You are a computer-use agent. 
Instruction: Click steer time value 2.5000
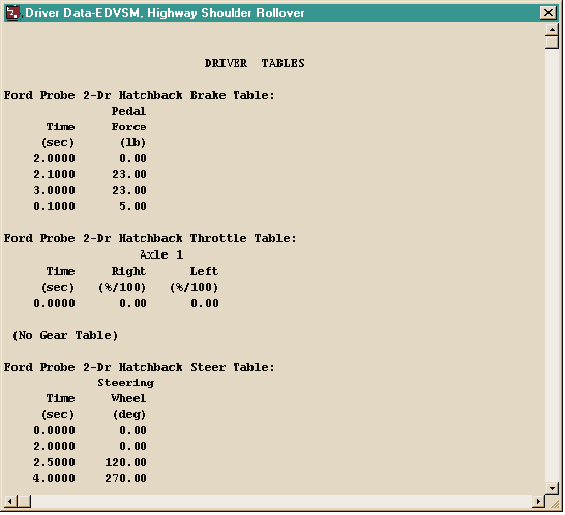coord(54,462)
